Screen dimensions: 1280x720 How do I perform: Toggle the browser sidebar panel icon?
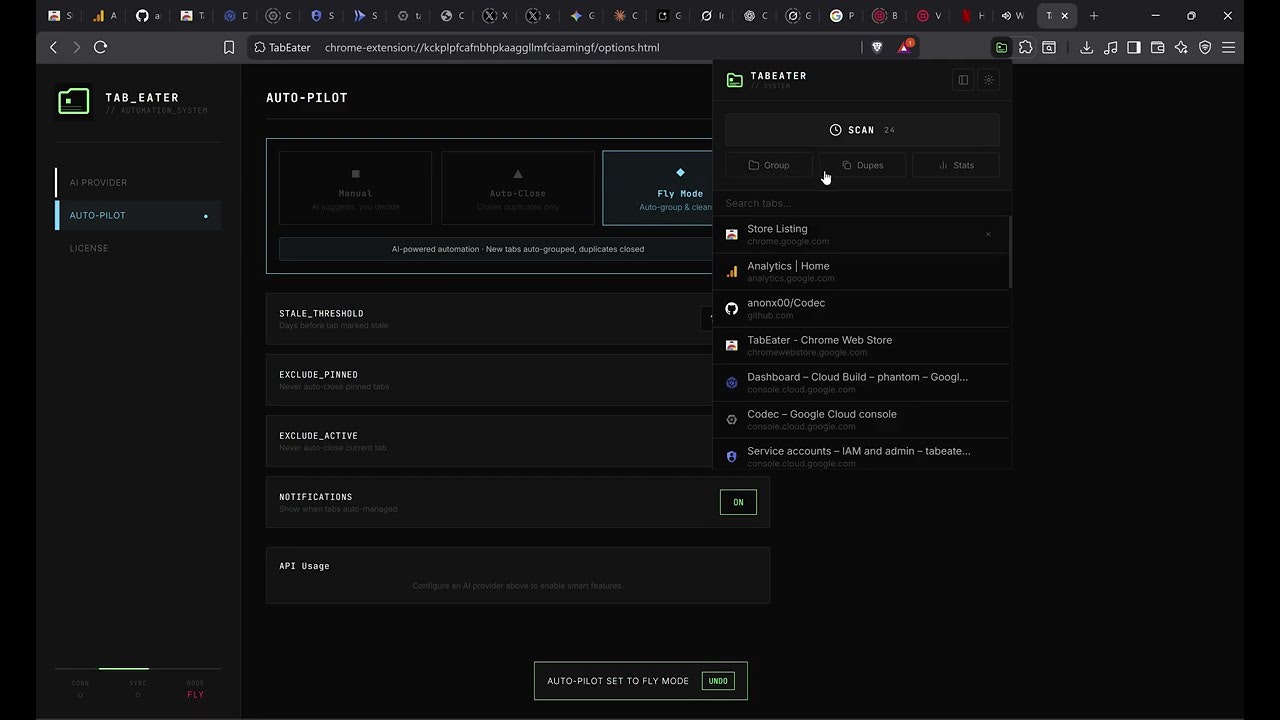click(x=1134, y=47)
